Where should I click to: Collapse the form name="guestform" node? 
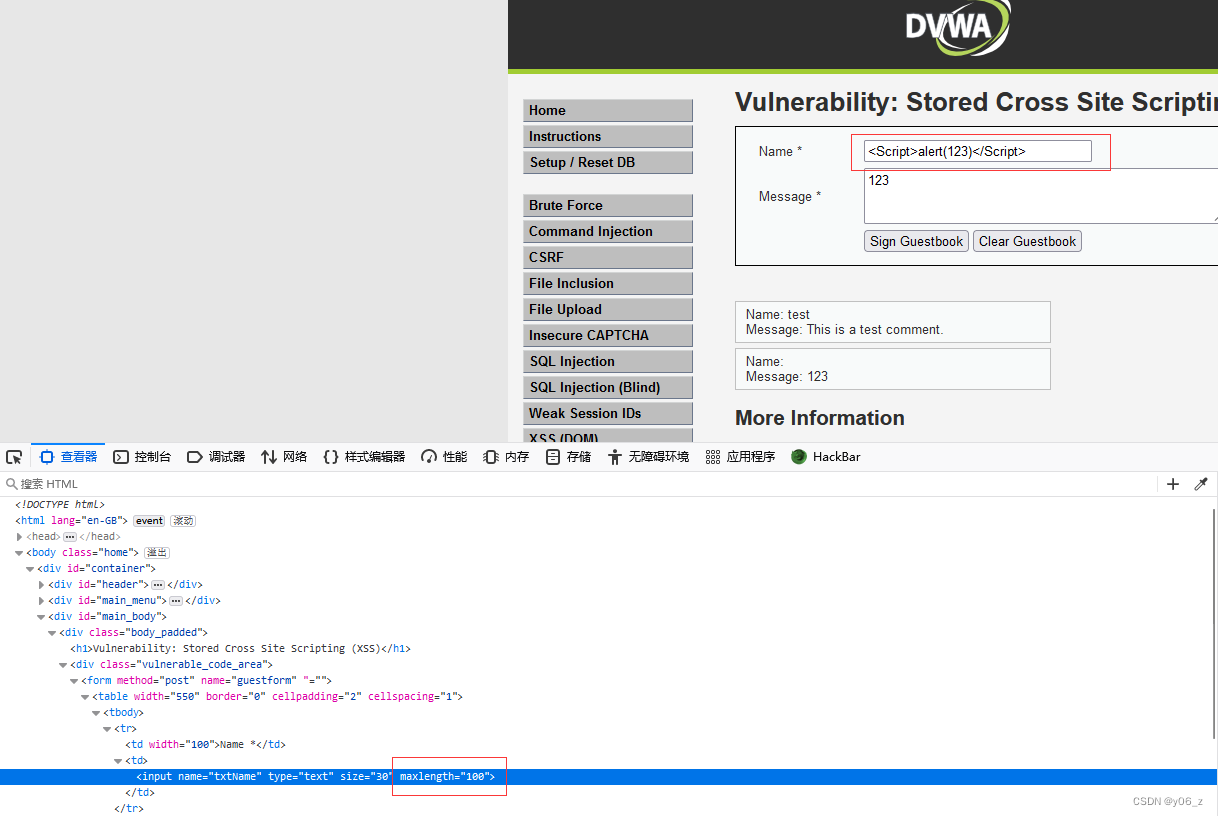coord(75,681)
